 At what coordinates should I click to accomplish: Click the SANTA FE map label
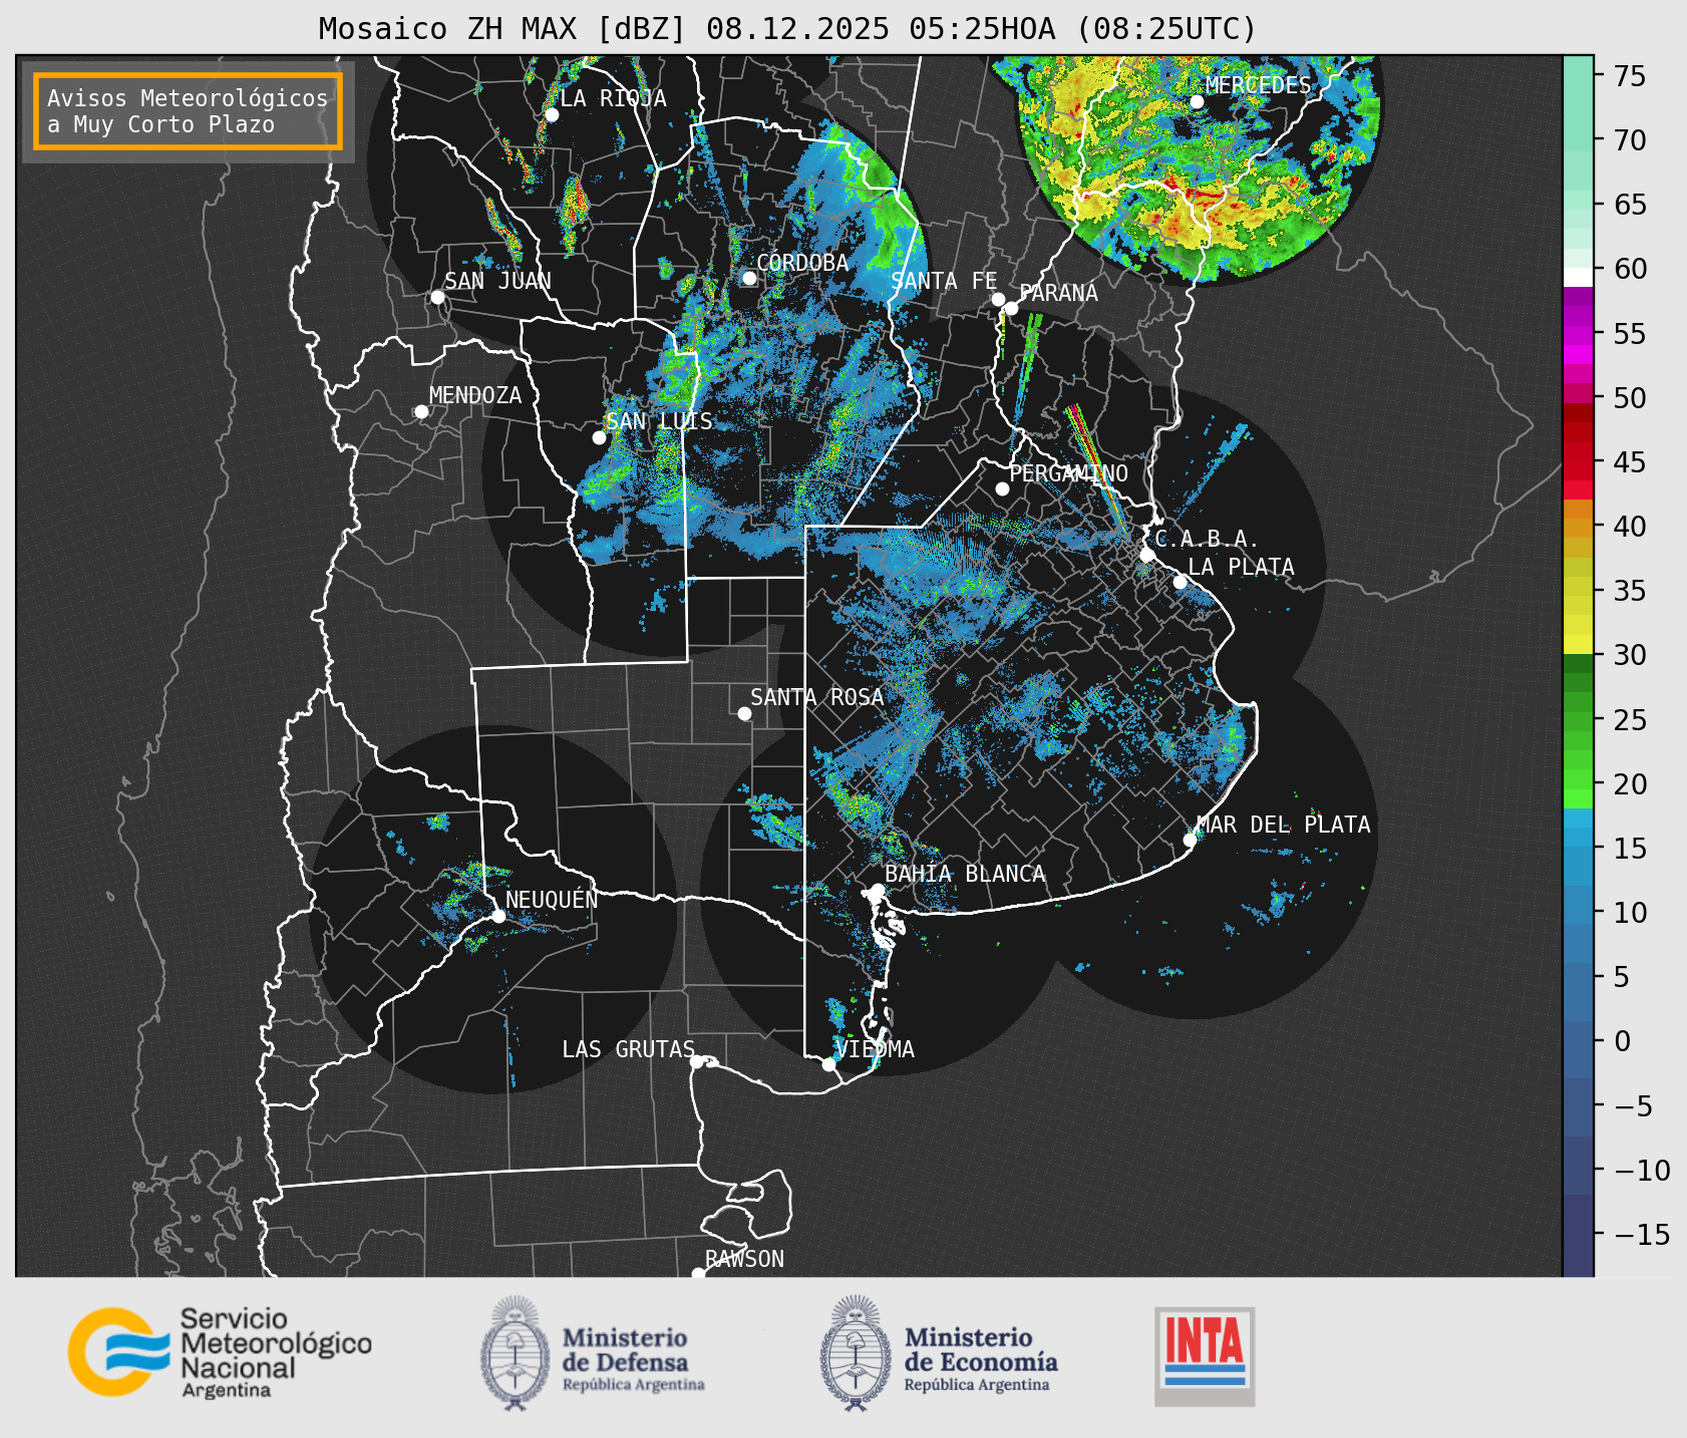pyautogui.click(x=944, y=281)
